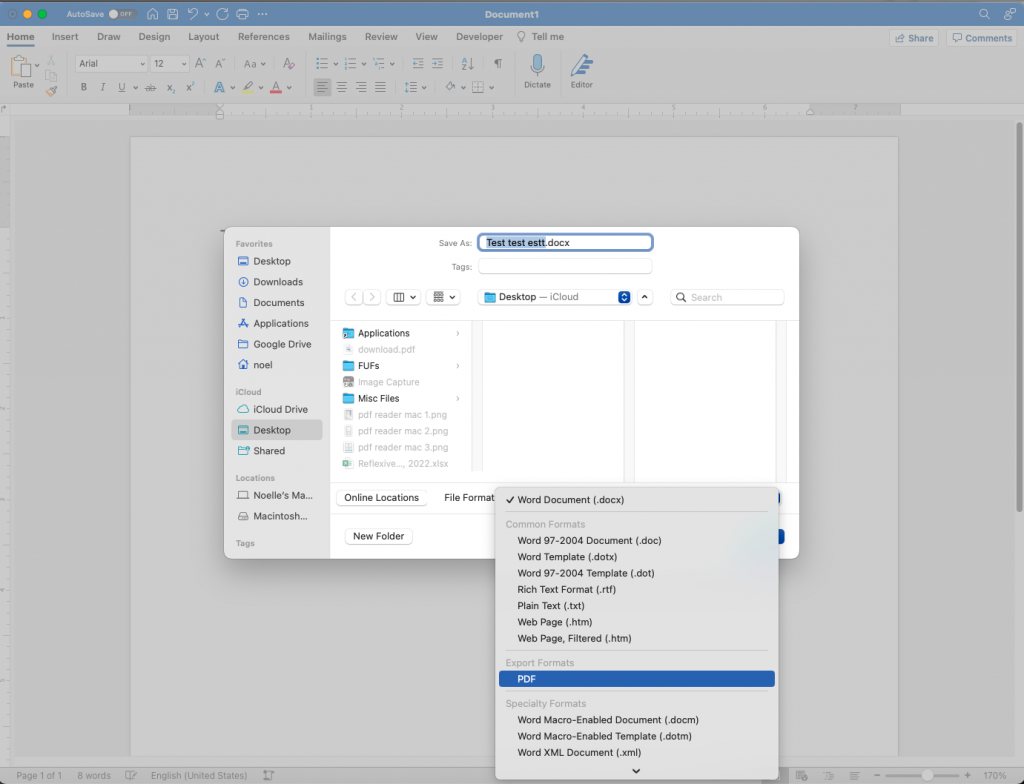
Task: Click the Format Painter brush icon
Action: coord(52,92)
